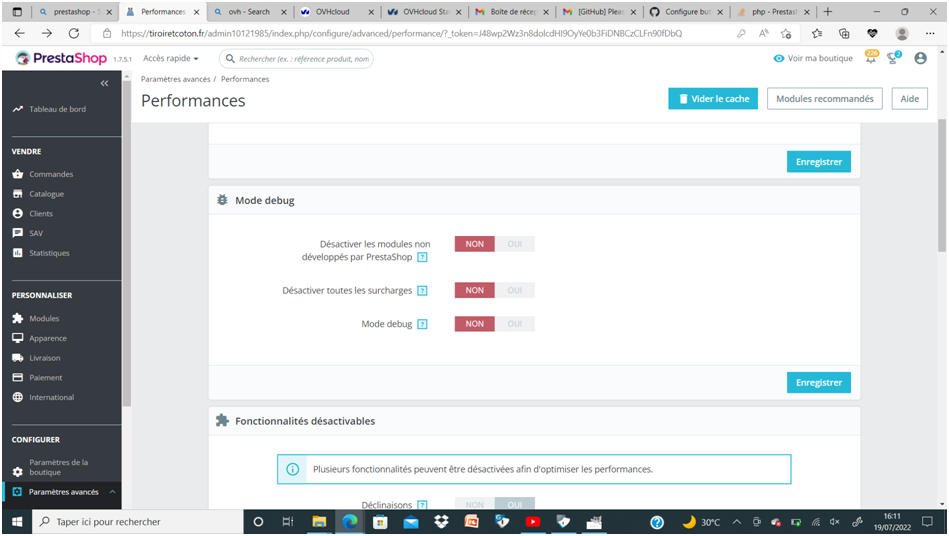Click the Read aloud icon

pyautogui.click(x=763, y=33)
